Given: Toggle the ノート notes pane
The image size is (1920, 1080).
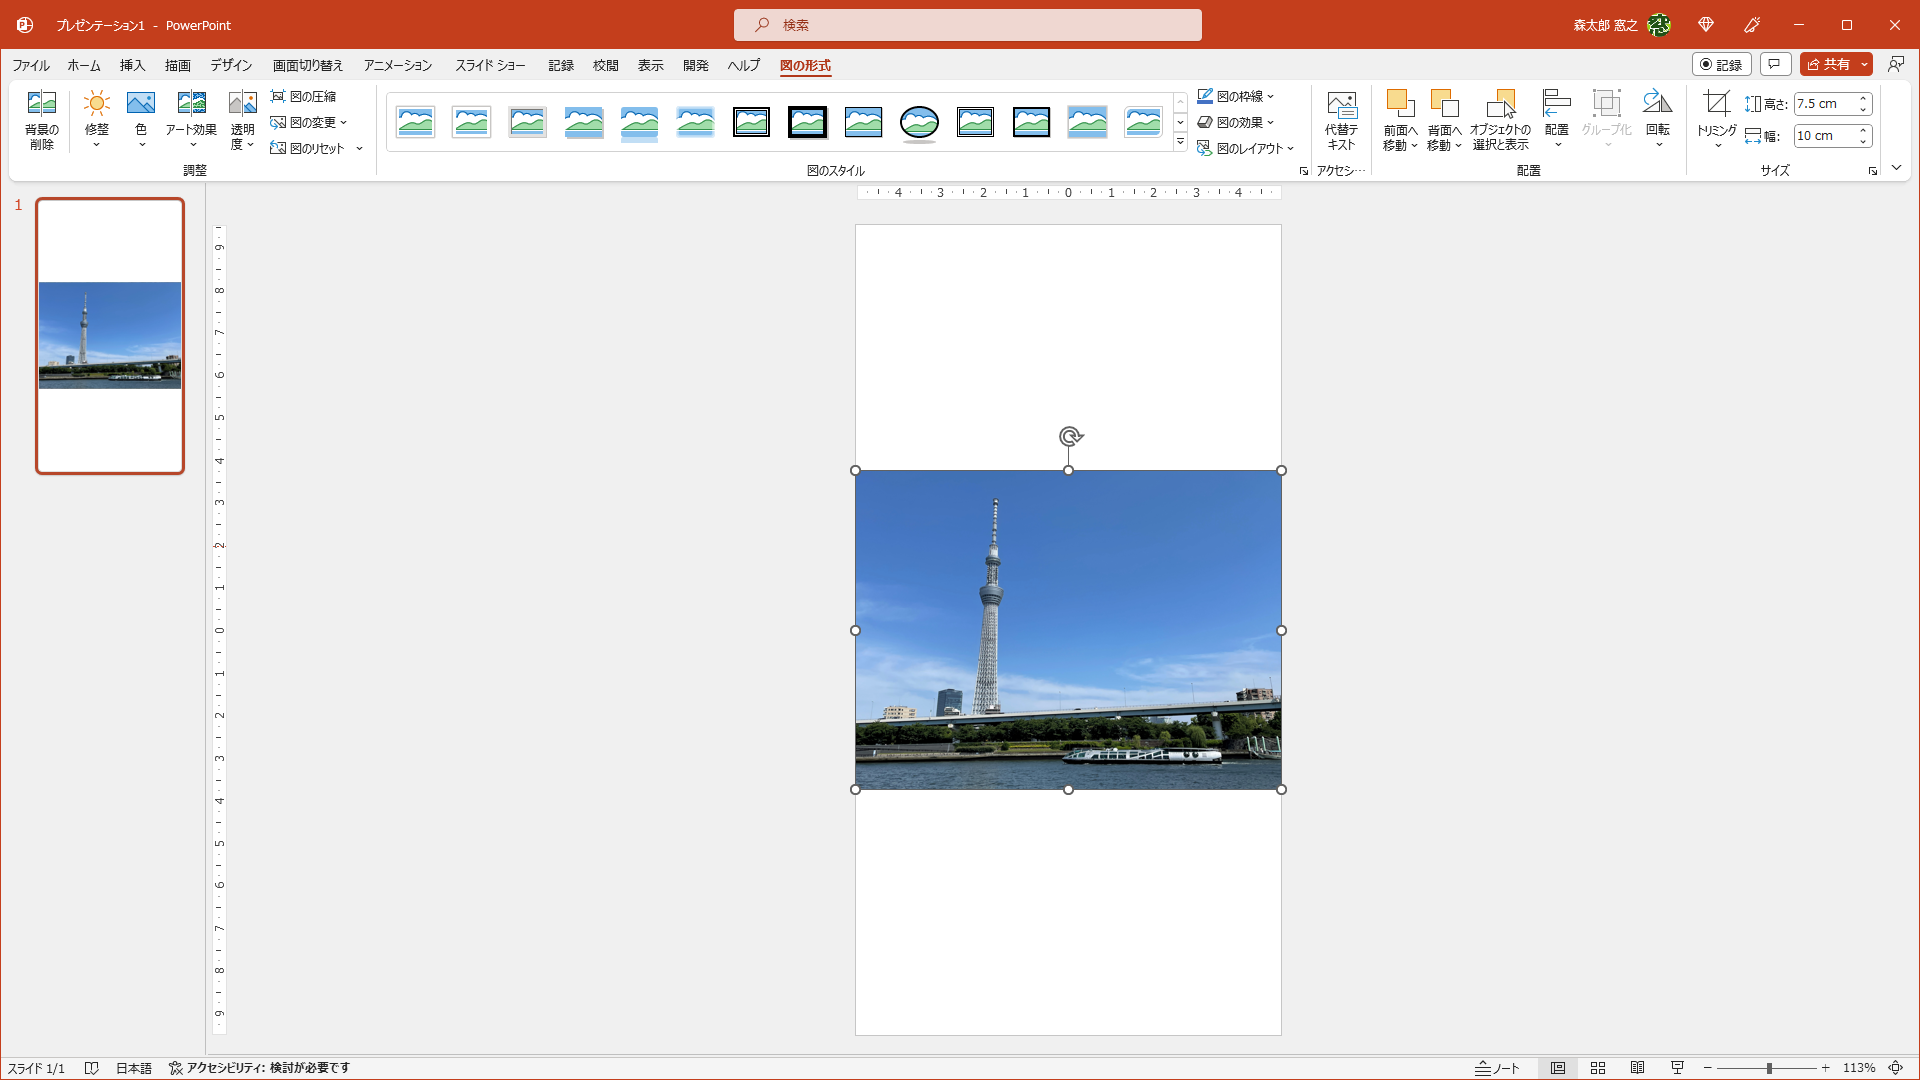Looking at the screenshot, I should (1497, 1068).
